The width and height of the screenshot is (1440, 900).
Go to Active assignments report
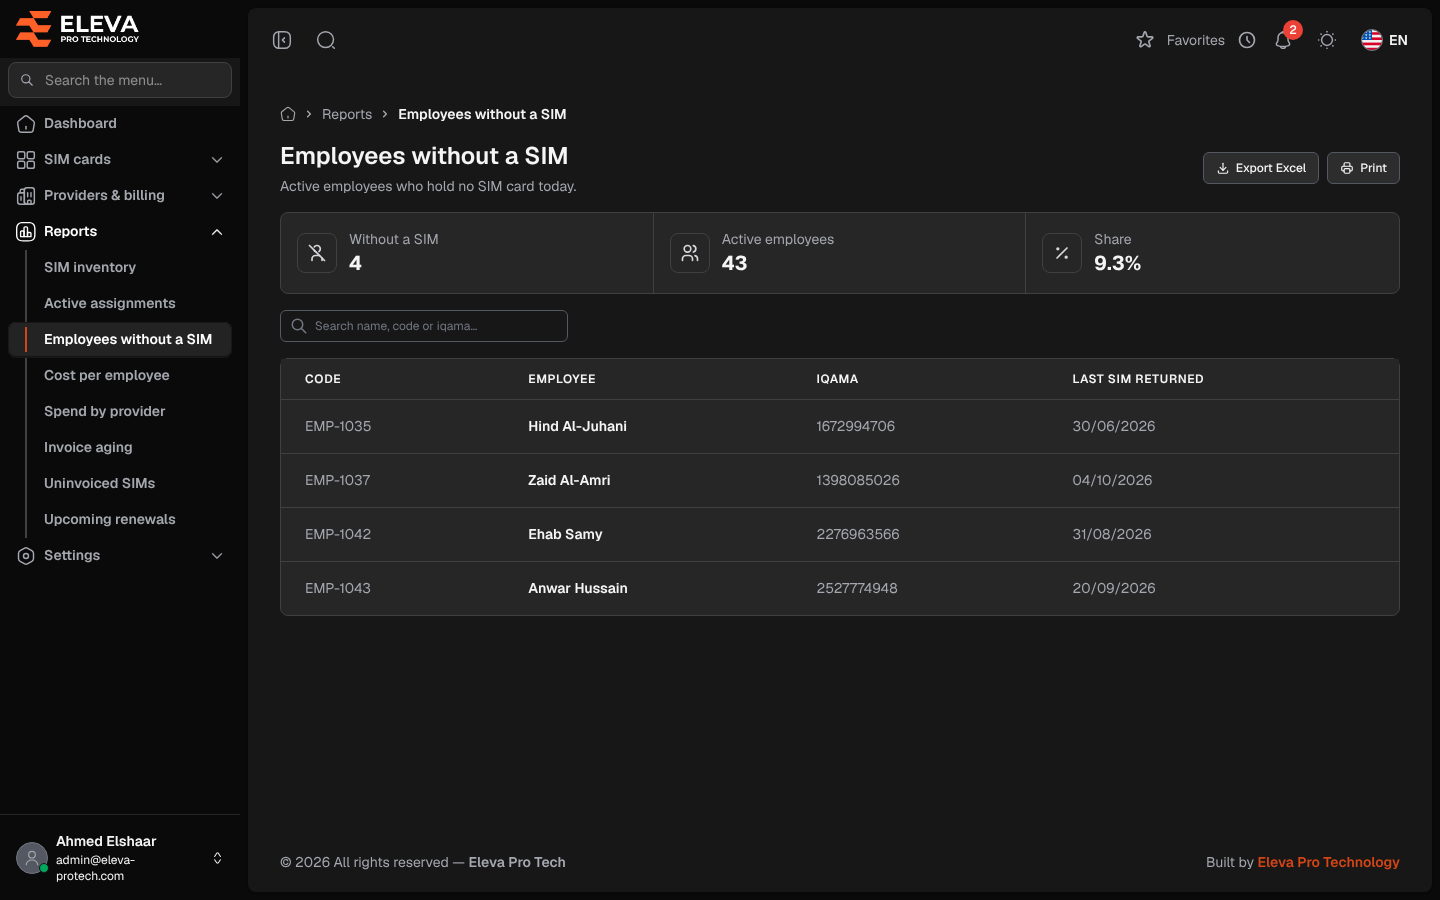[x=110, y=303]
